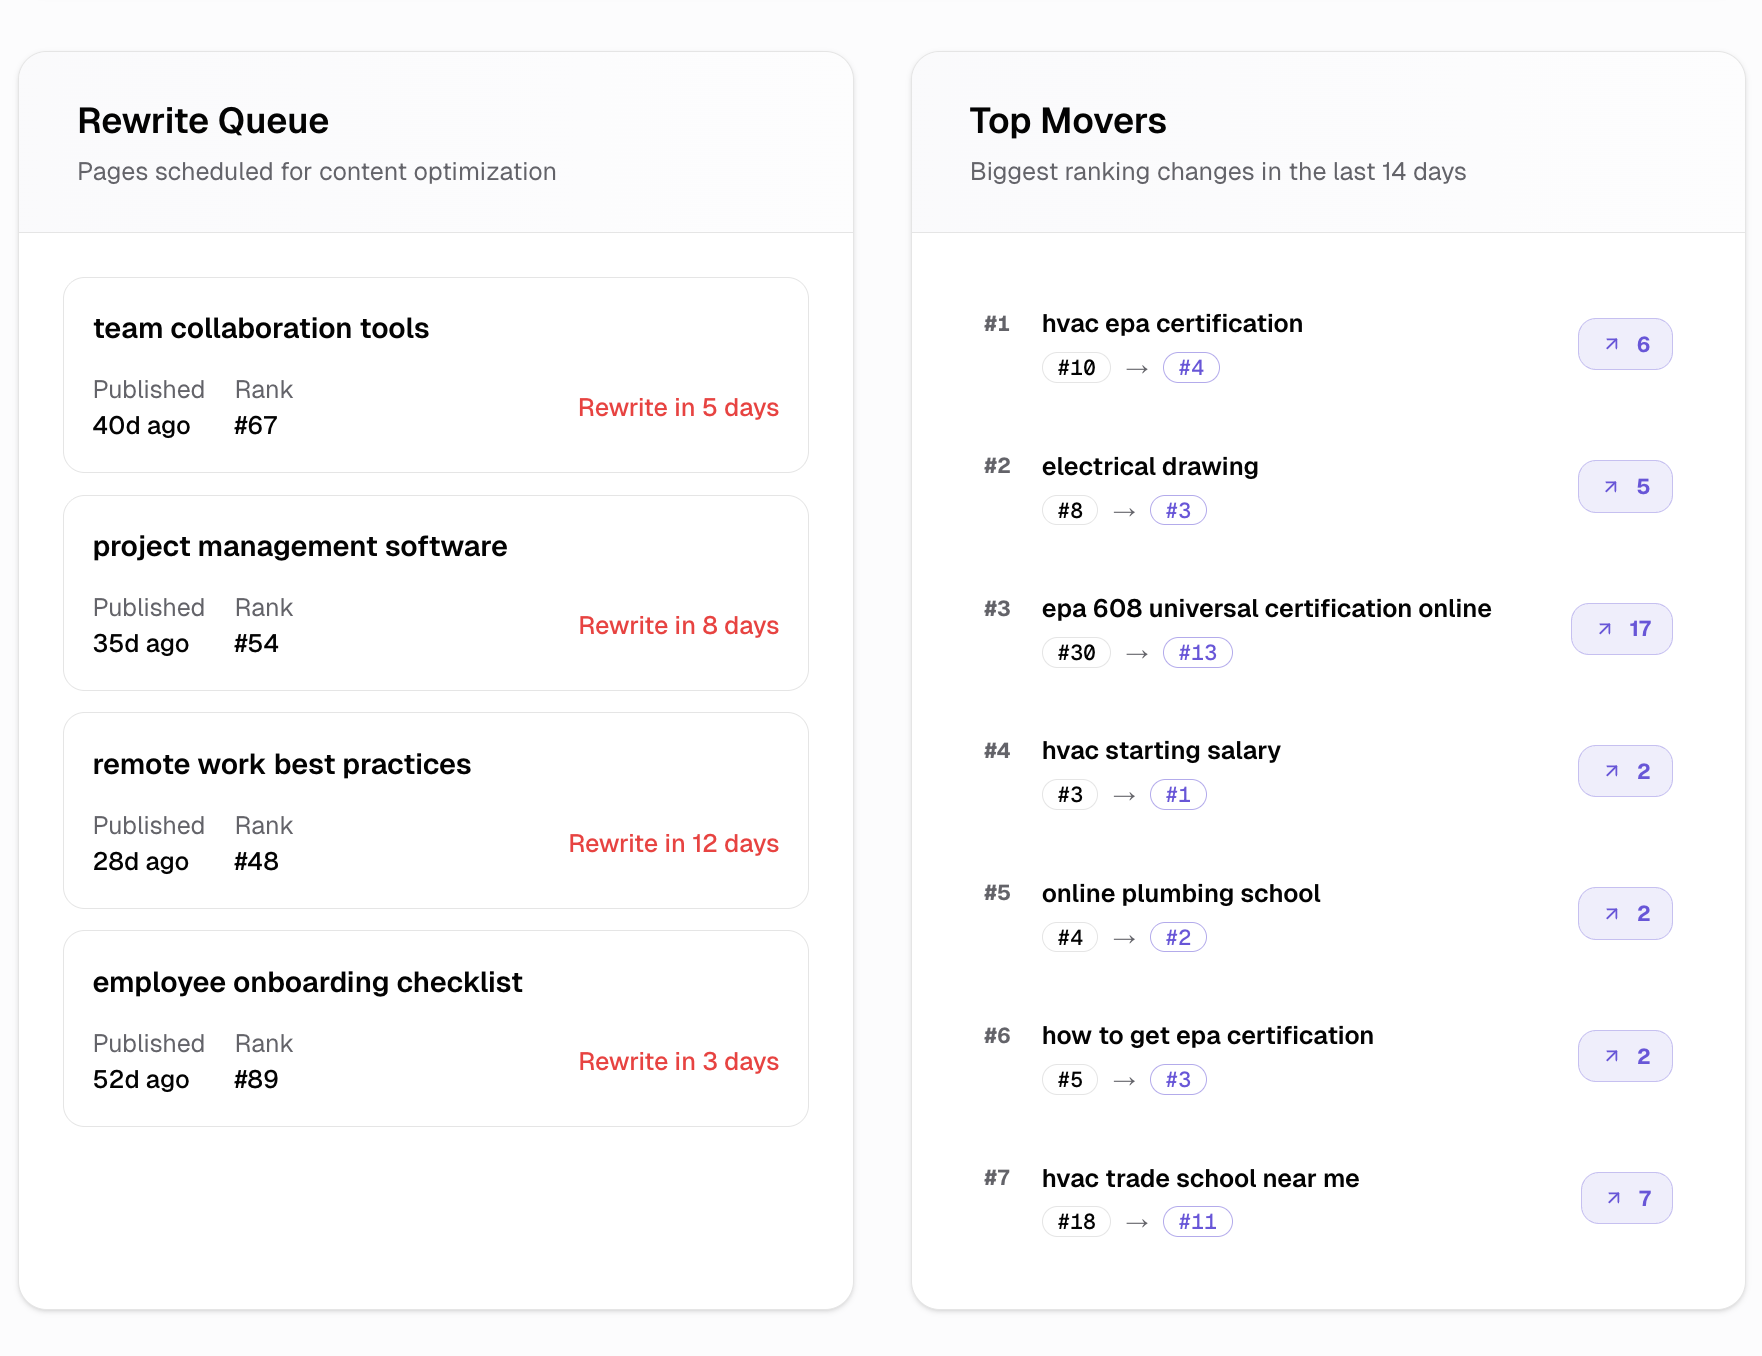
Task: Click the #13 current rank badge
Action: (1197, 653)
